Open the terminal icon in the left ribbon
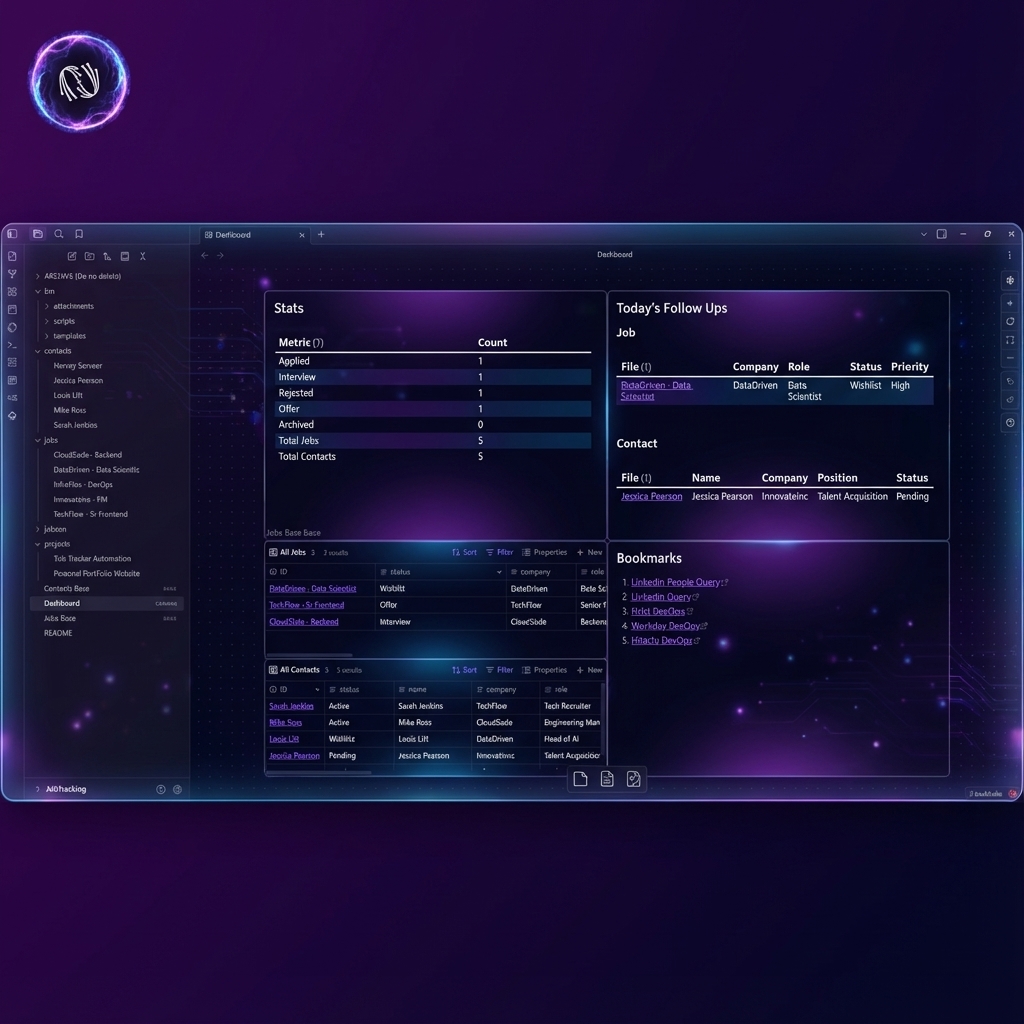This screenshot has height=1024, width=1024. point(12,344)
